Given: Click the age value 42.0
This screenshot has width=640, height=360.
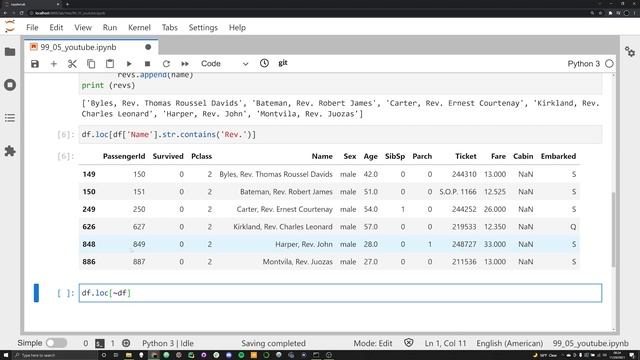Looking at the screenshot, I should tap(371, 174).
